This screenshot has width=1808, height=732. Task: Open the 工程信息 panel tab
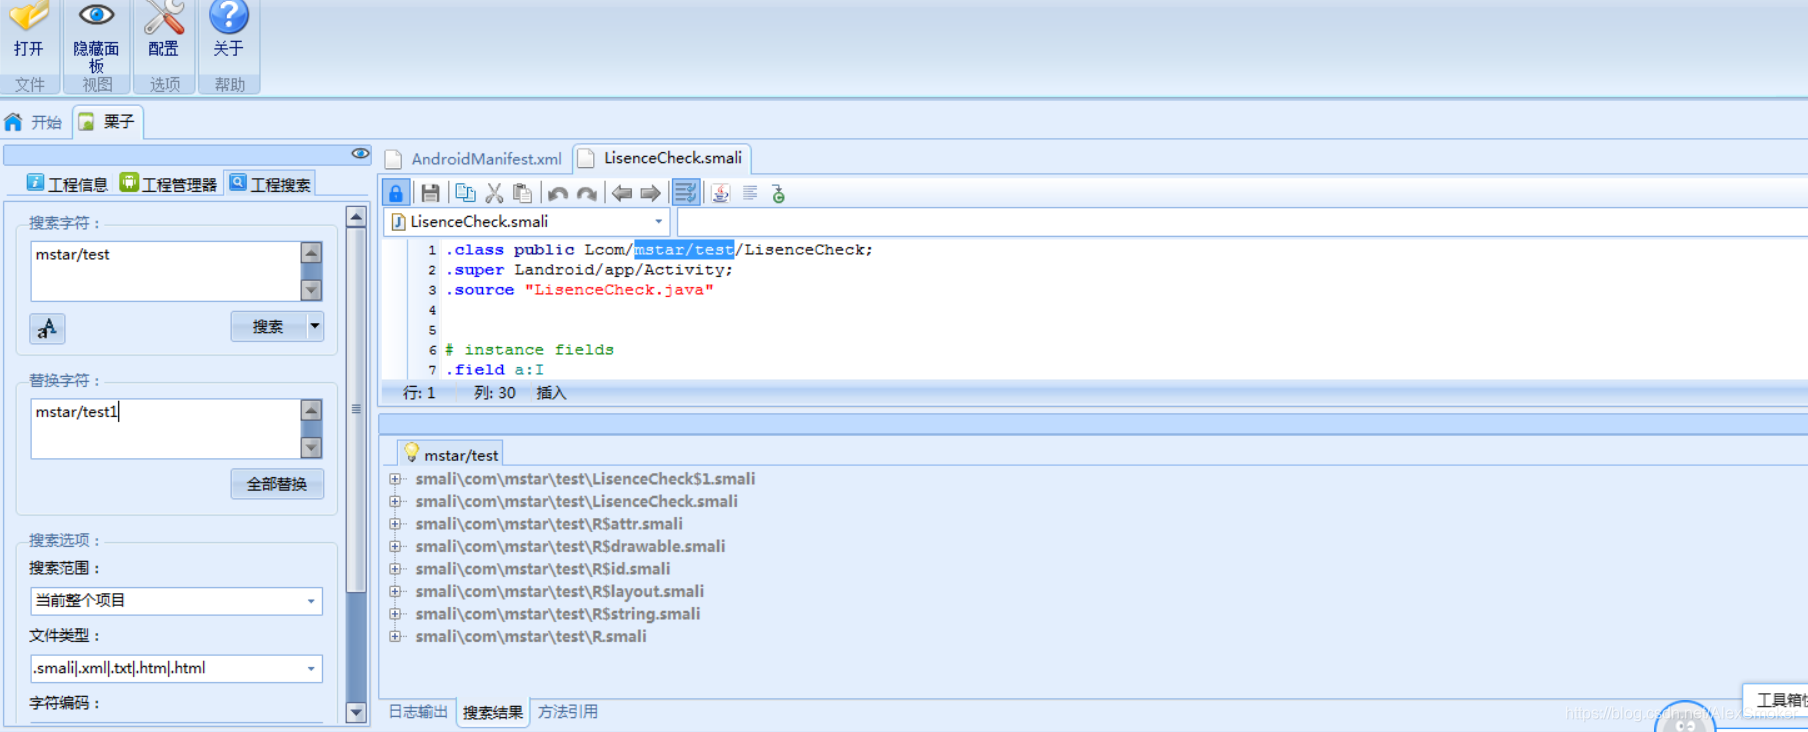tap(67, 183)
